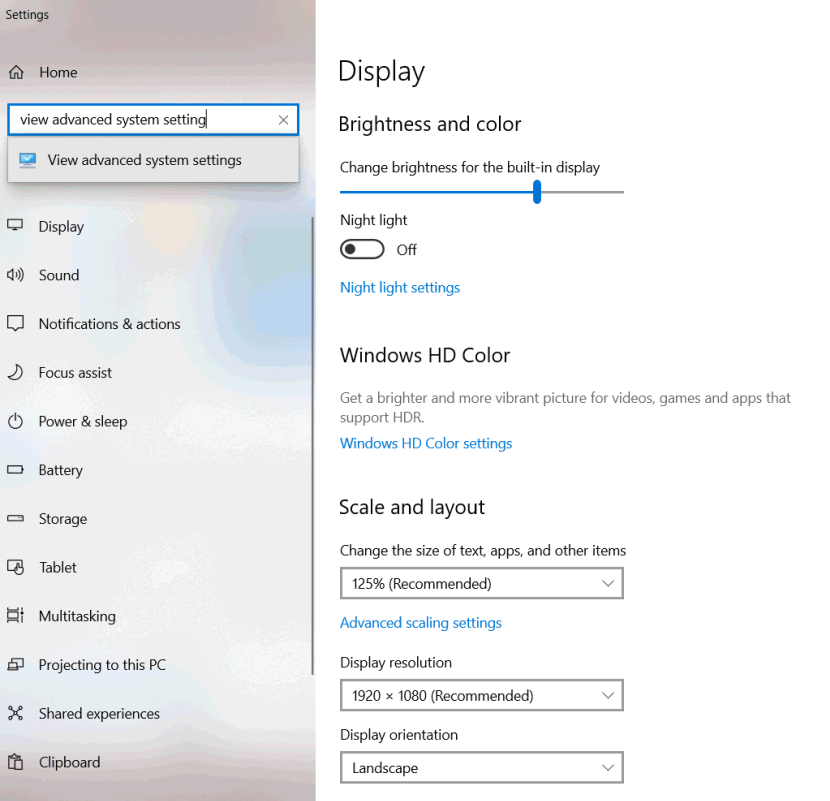This screenshot has height=801, width=830.
Task: Toggle the Night light switch
Action: pyautogui.click(x=362, y=249)
